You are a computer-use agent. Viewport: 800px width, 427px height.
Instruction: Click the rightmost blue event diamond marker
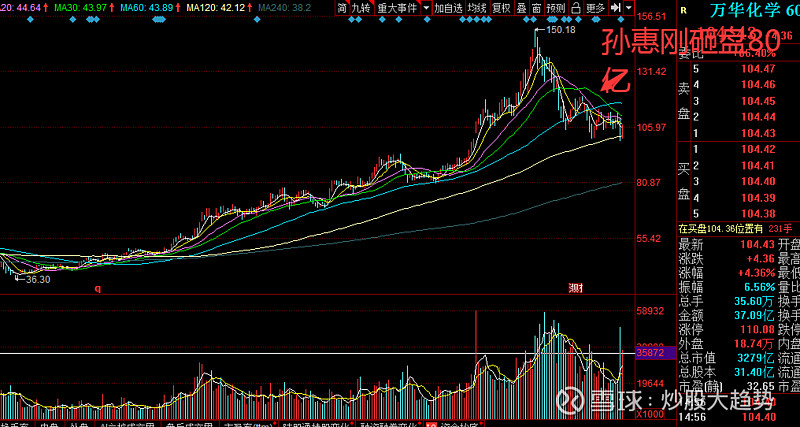(621, 19)
